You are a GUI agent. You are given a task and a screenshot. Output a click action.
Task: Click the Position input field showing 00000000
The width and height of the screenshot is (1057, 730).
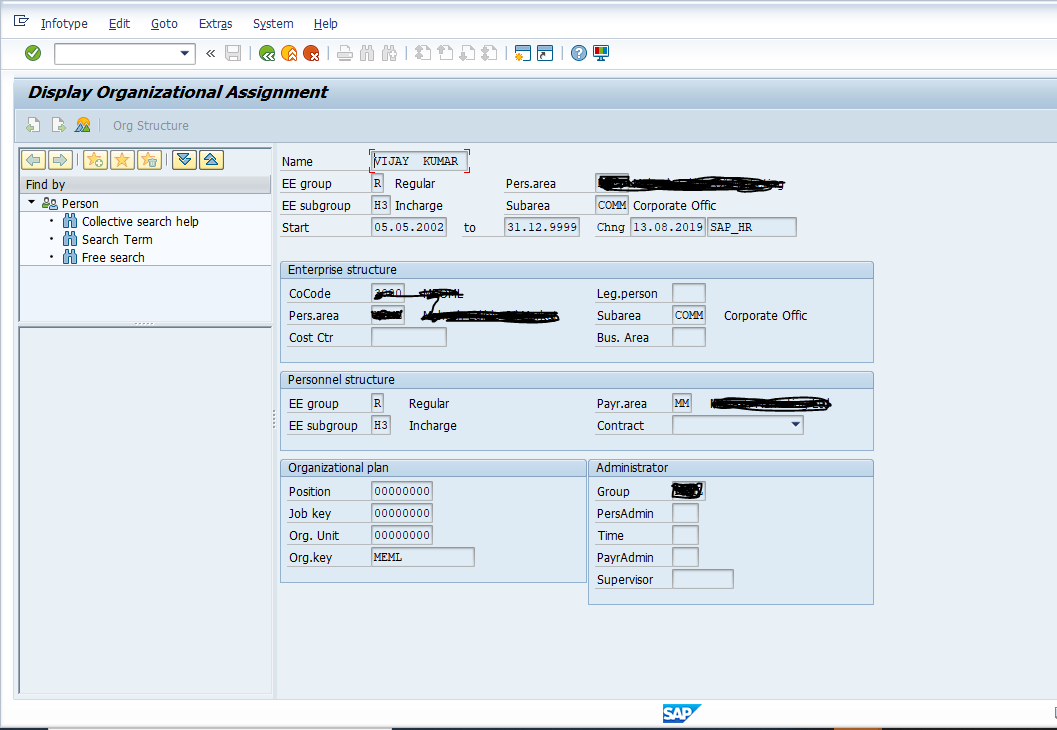pyautogui.click(x=401, y=490)
